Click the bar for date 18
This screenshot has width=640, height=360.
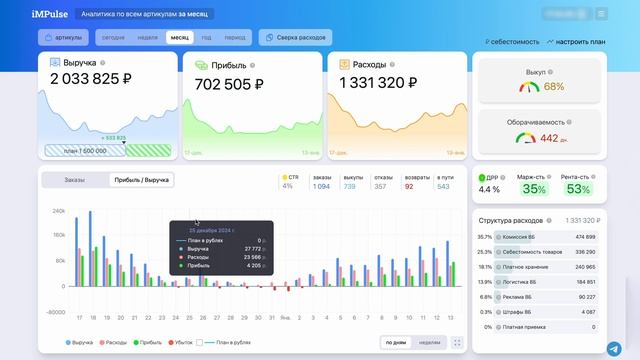click(90, 249)
